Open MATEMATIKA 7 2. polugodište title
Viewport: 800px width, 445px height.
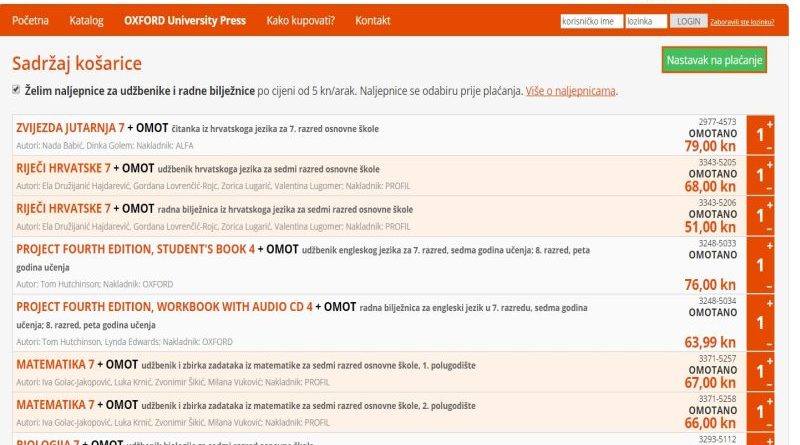point(55,405)
